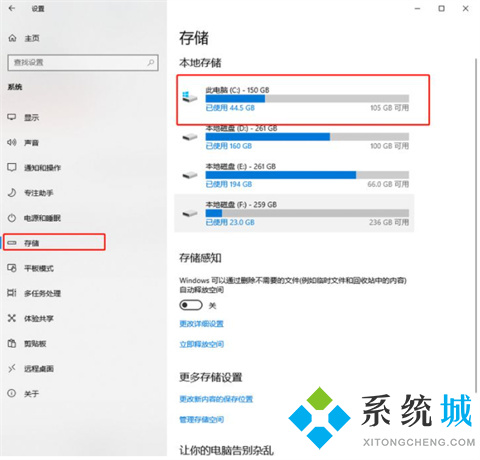
Task: Click the D: drive usage bar
Action: [x=307, y=137]
